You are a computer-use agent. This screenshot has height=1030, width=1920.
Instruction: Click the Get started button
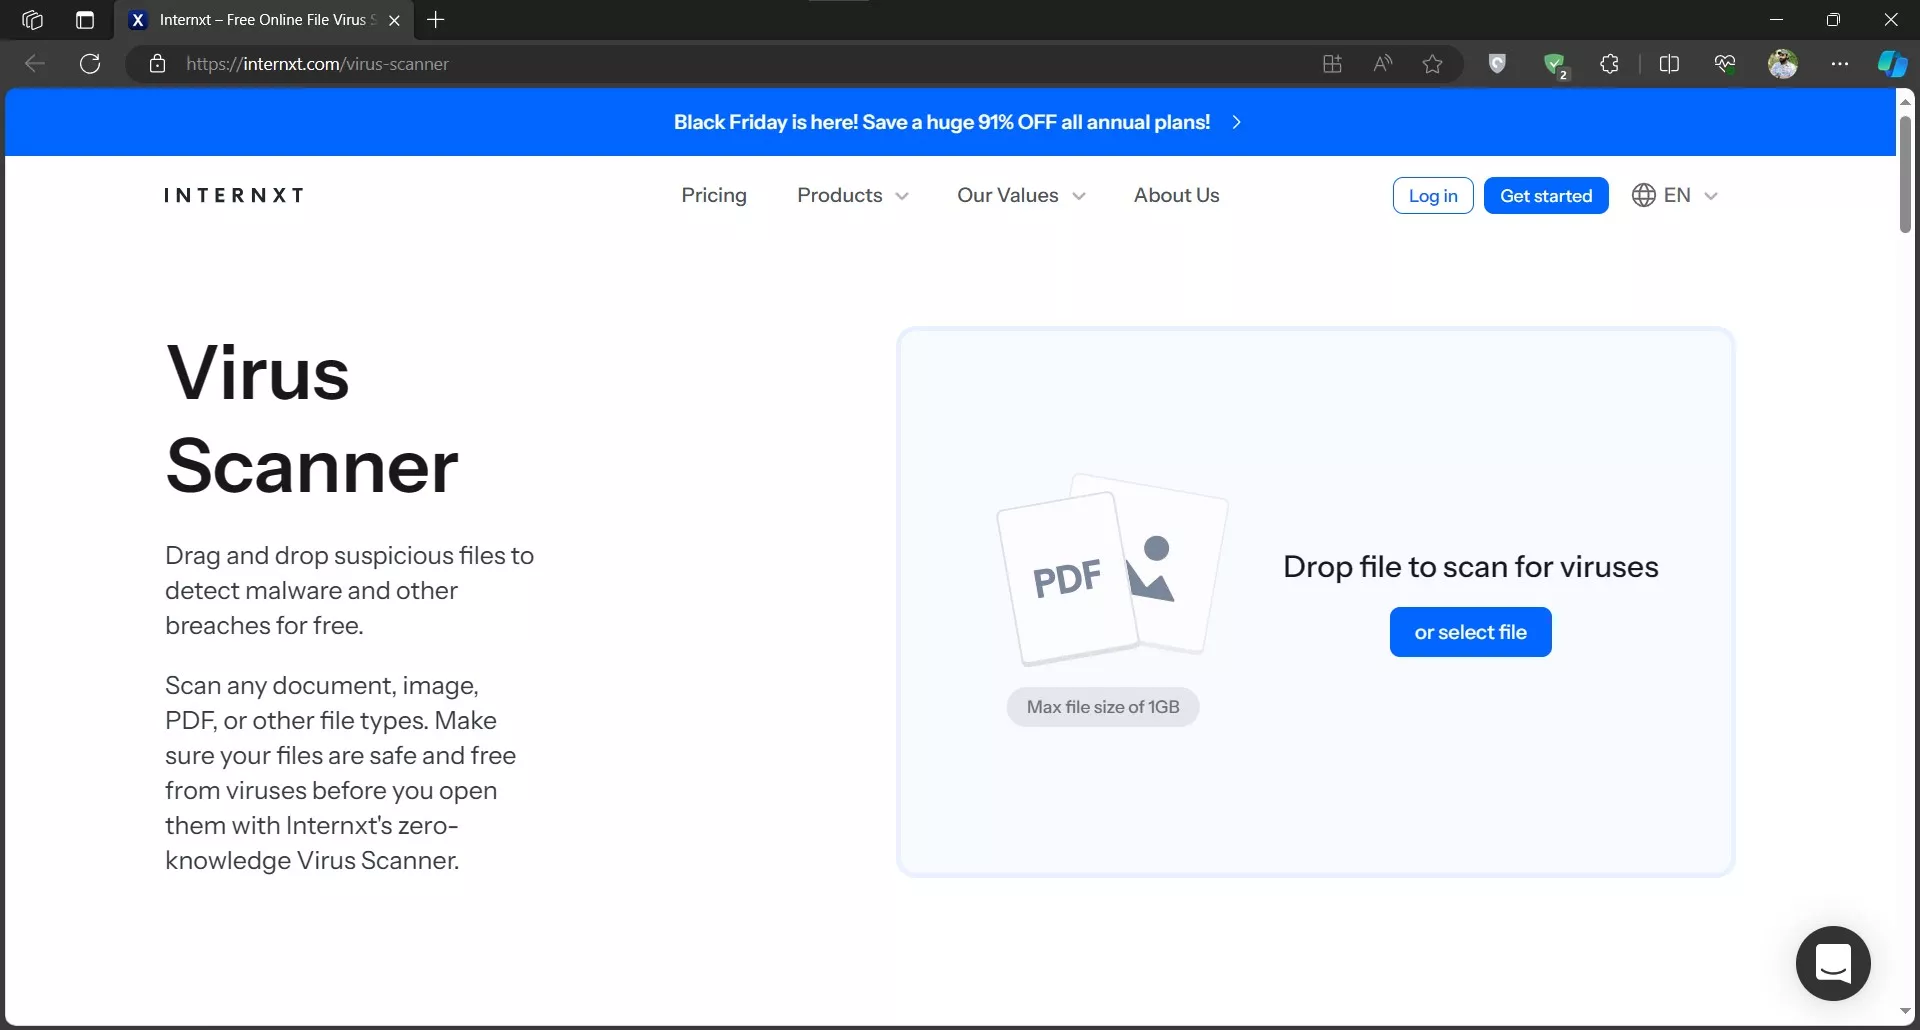tap(1546, 195)
